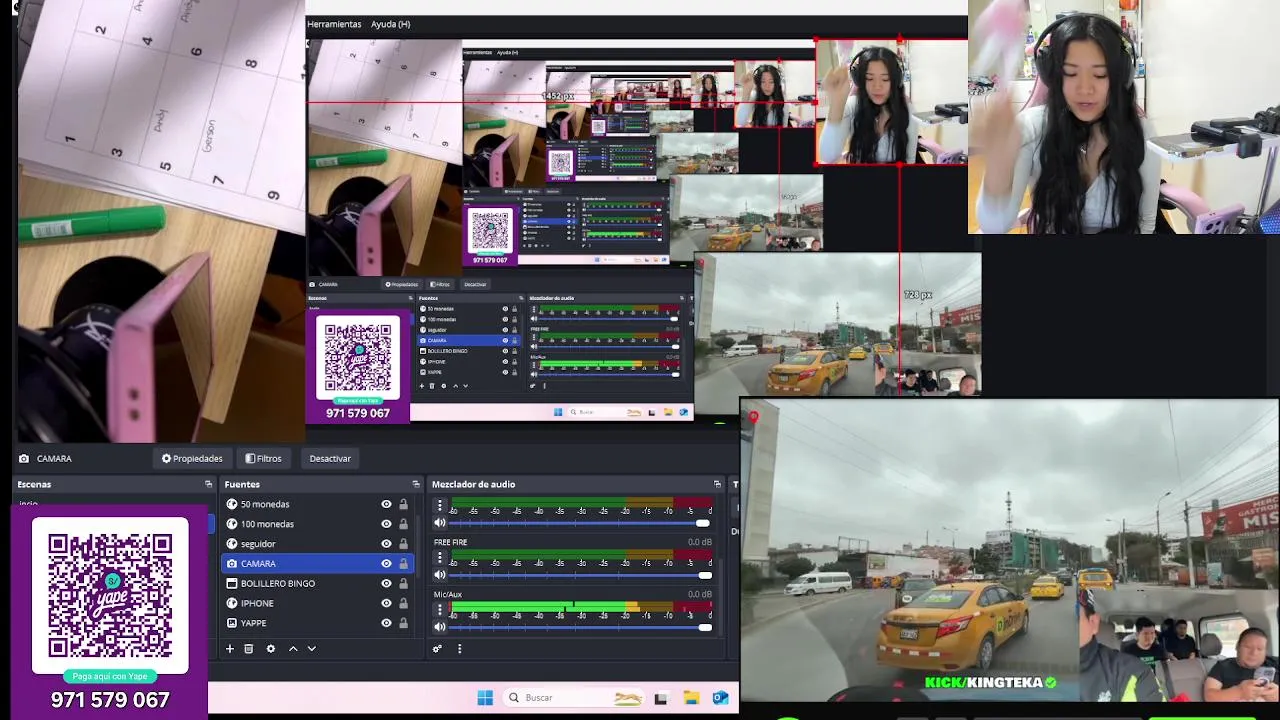This screenshot has height=720, width=1280.
Task: Click the IPHONE source type icon
Action: pyautogui.click(x=232, y=603)
